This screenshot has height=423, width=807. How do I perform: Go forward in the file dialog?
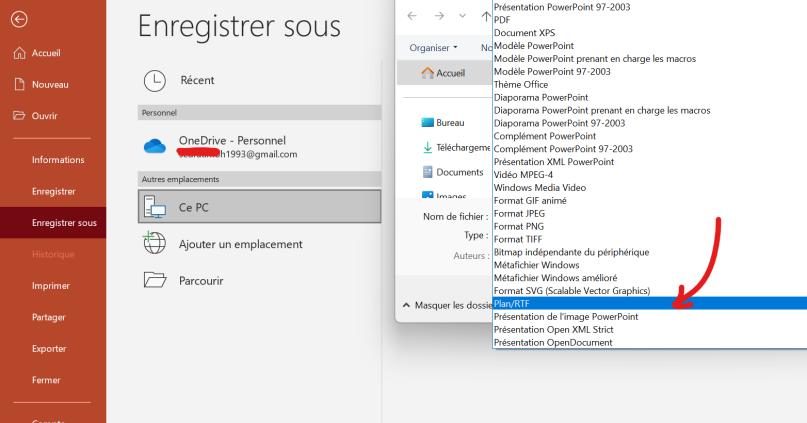[x=439, y=16]
